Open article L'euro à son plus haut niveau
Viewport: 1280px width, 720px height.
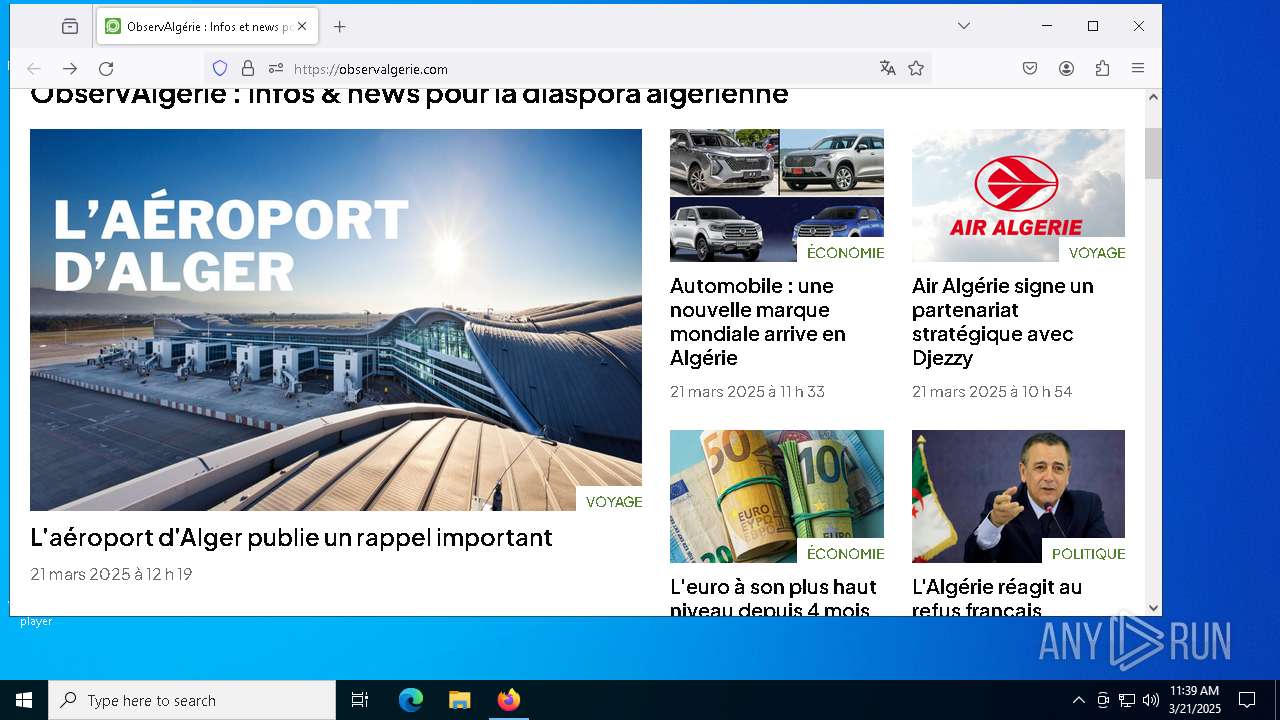click(773, 598)
